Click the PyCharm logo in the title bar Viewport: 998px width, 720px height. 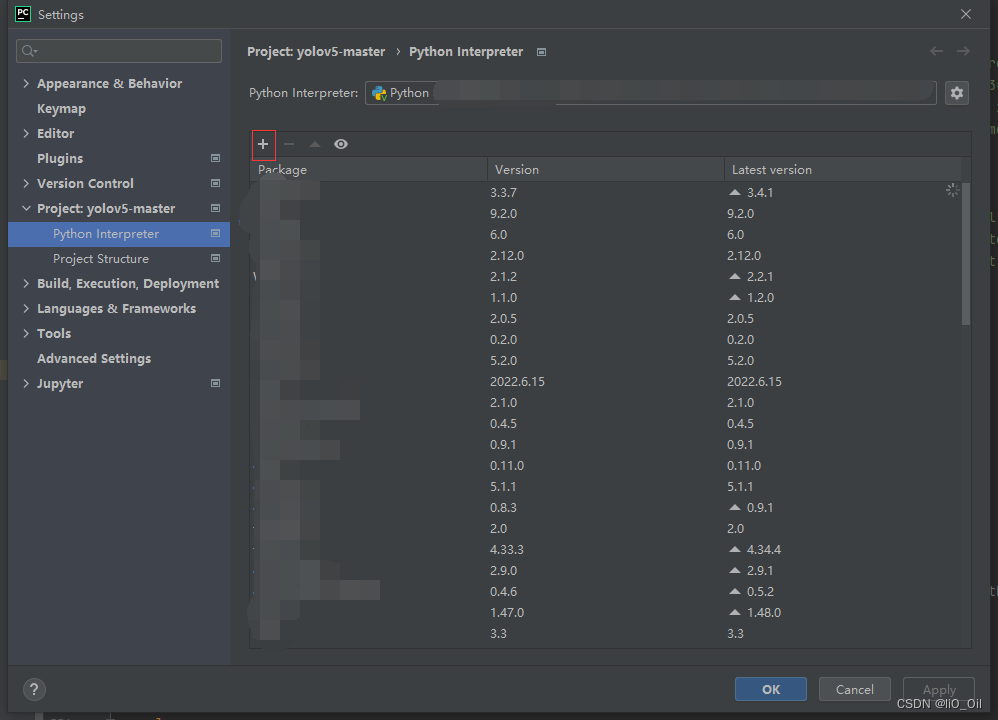click(x=23, y=14)
